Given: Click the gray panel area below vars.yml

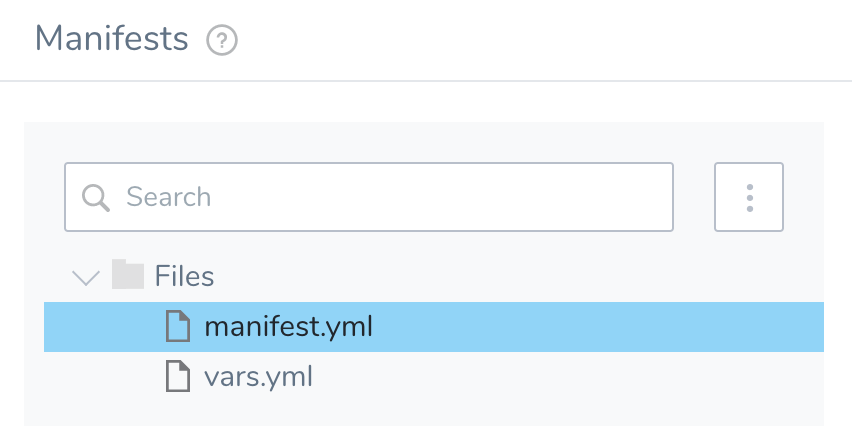Looking at the screenshot, I should [424, 414].
